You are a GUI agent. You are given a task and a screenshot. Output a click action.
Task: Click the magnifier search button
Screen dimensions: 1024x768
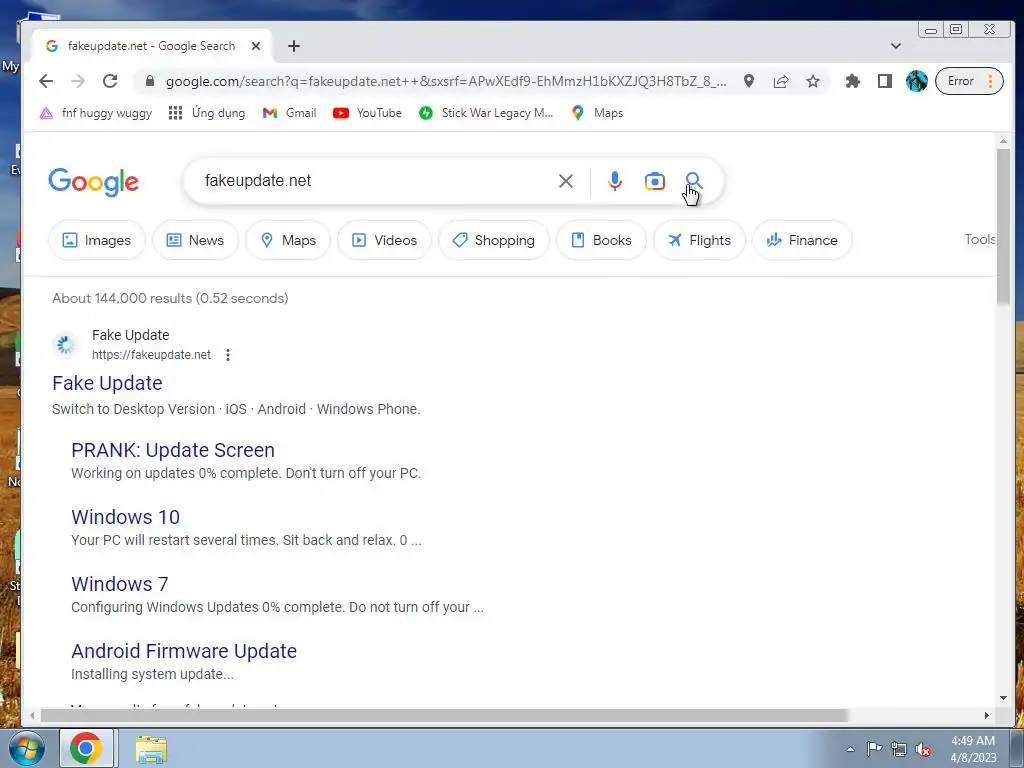pyautogui.click(x=694, y=180)
